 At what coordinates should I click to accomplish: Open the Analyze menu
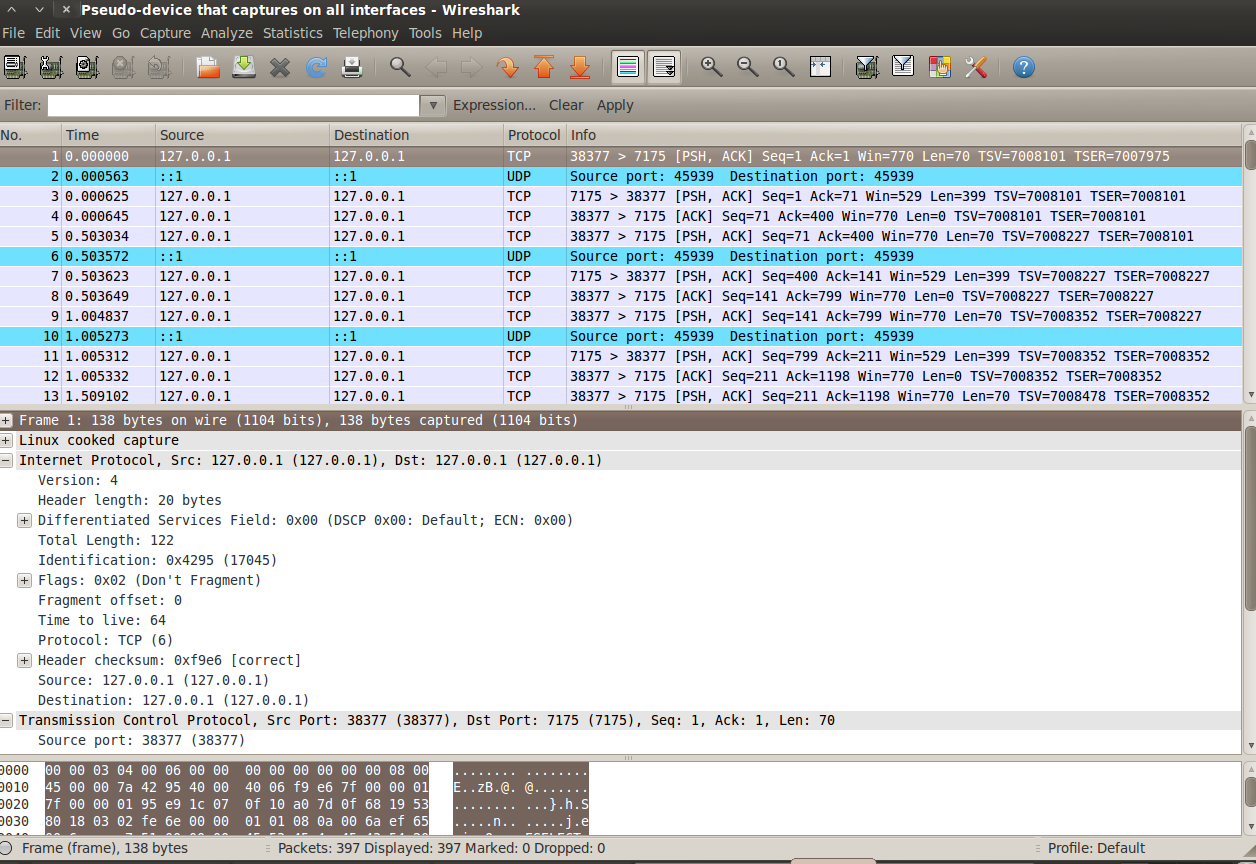(227, 33)
